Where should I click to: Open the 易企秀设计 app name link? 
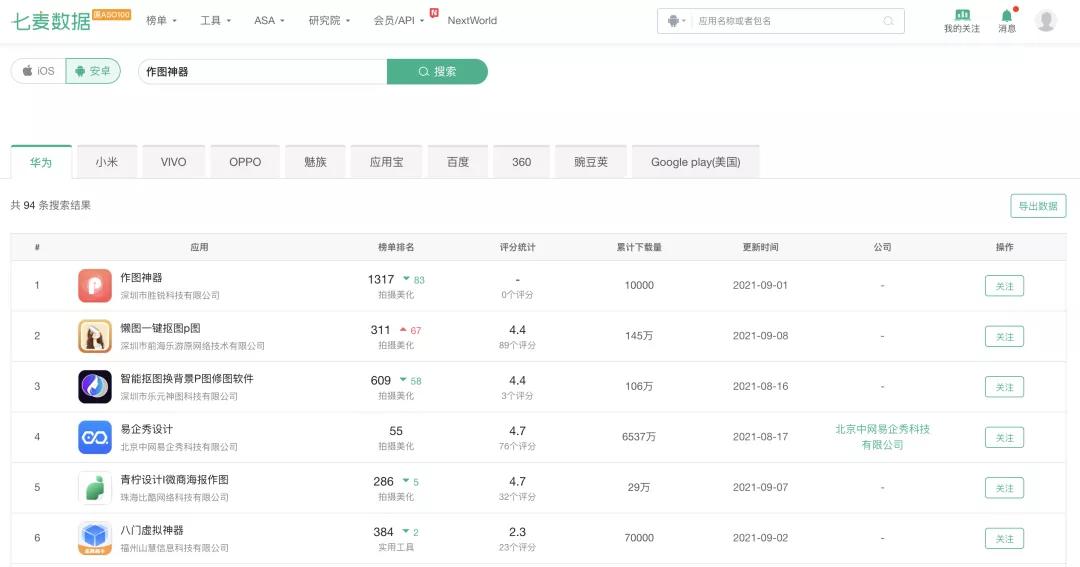[x=147, y=429]
